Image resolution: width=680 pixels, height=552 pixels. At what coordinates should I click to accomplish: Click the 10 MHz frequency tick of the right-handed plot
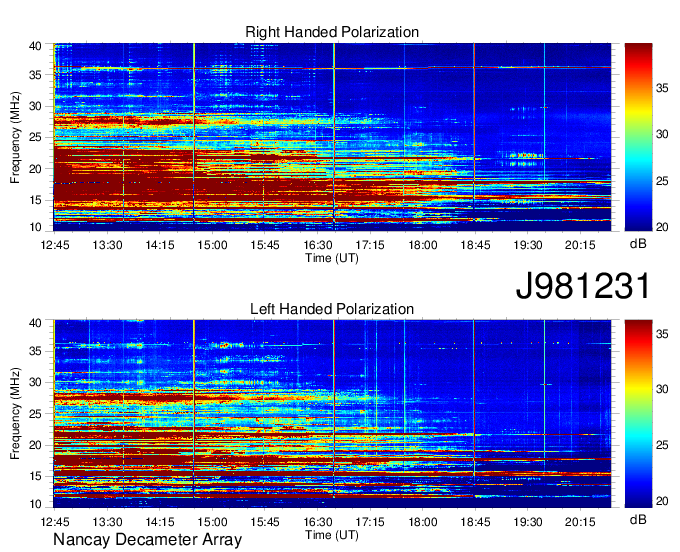pos(35,227)
